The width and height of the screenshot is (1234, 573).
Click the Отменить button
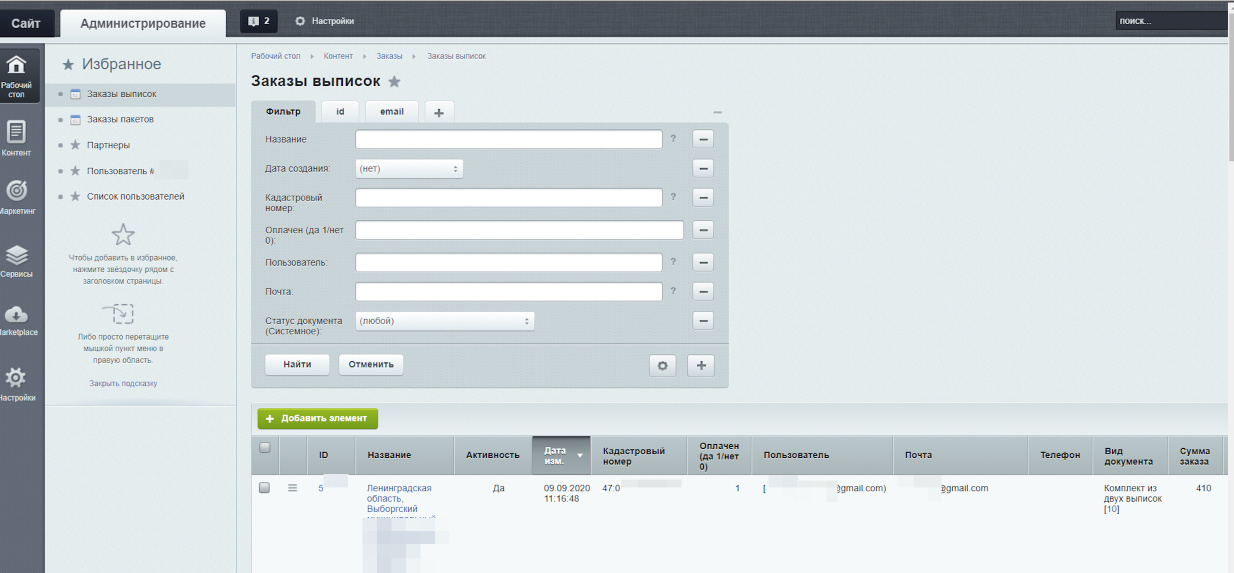pyautogui.click(x=371, y=365)
